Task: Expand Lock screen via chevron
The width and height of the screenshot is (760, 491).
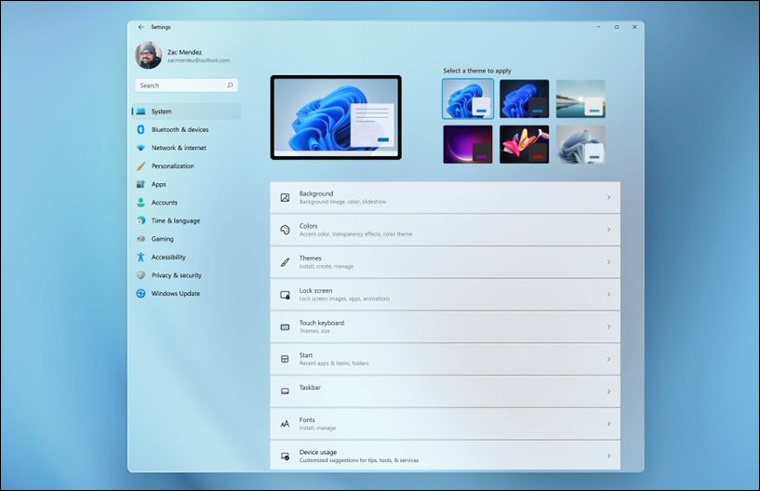Action: [609, 294]
